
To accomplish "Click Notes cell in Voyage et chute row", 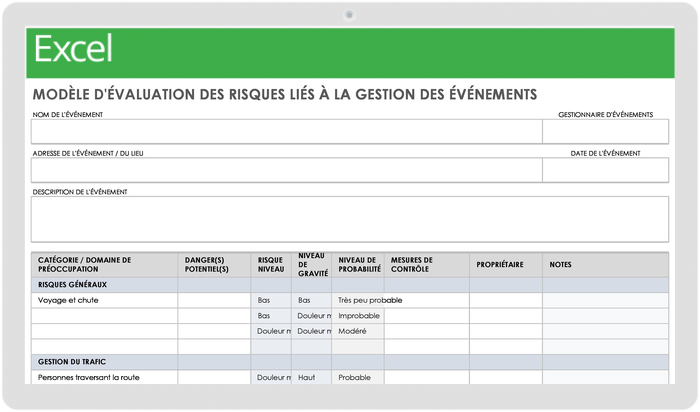I will [x=605, y=300].
